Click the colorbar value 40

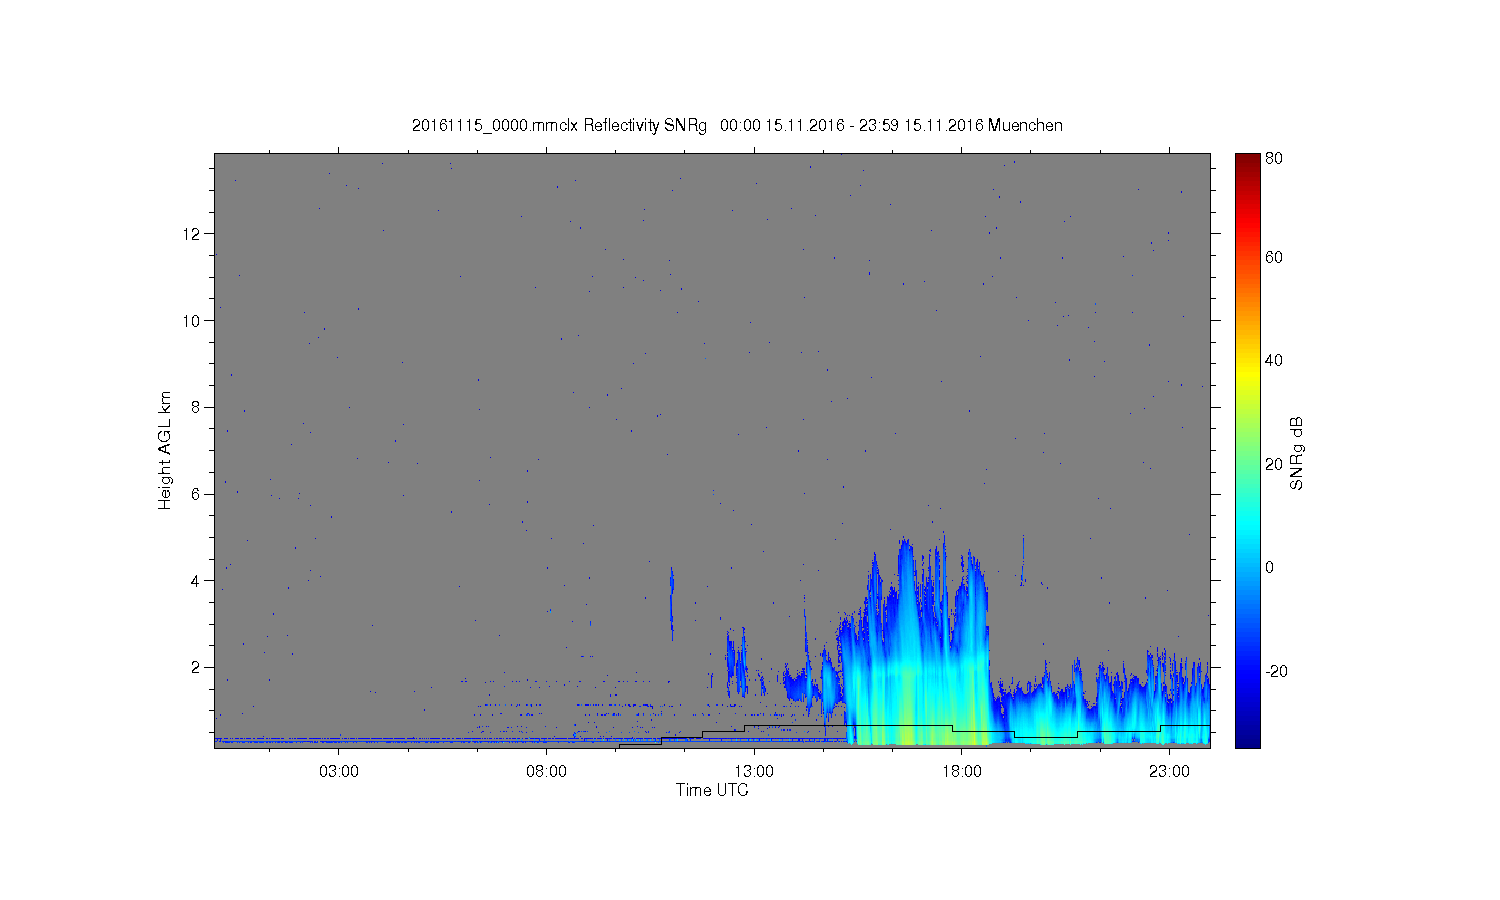click(x=1274, y=361)
